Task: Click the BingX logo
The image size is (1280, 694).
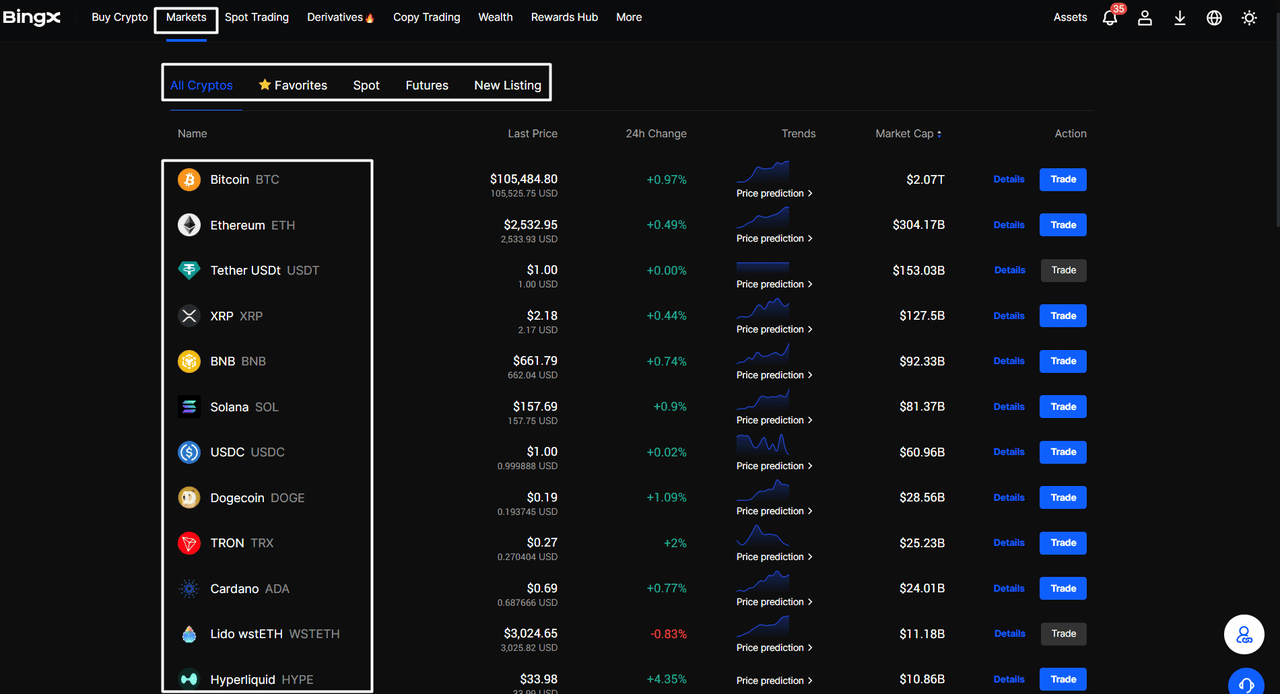Action: pos(31,18)
